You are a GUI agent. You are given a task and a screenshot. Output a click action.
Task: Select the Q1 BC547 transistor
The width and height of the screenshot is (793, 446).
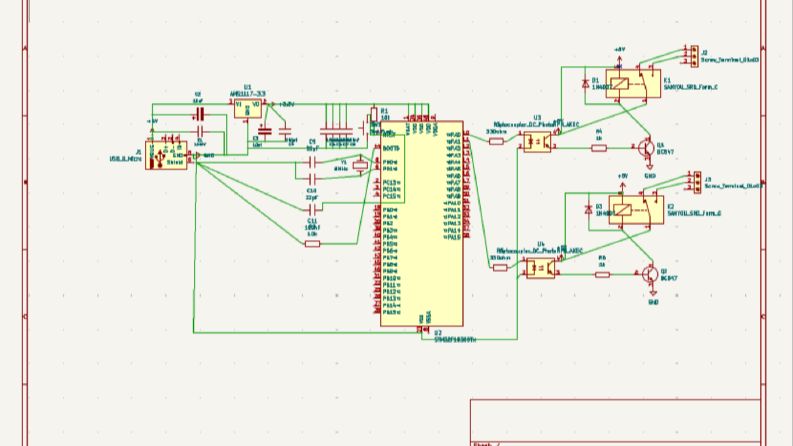646,148
